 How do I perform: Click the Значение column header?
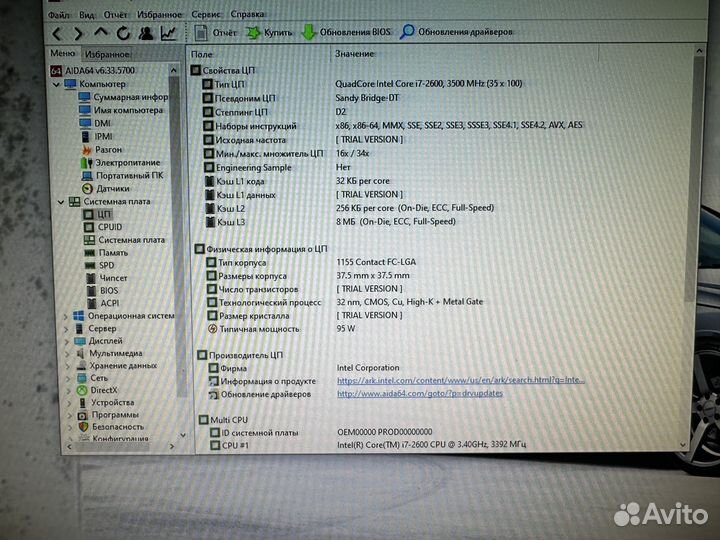point(354,54)
